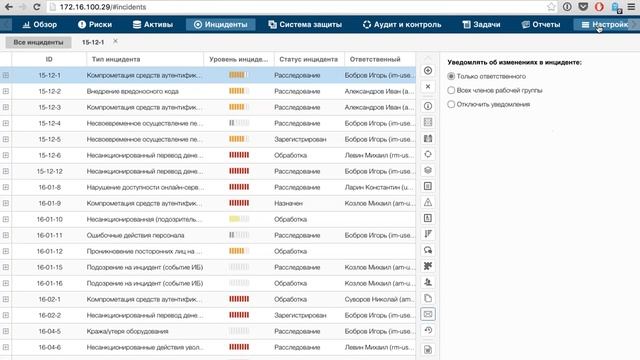Screen dimensions: 640x360
Task: Click browser back arrow
Action: (9, 7)
